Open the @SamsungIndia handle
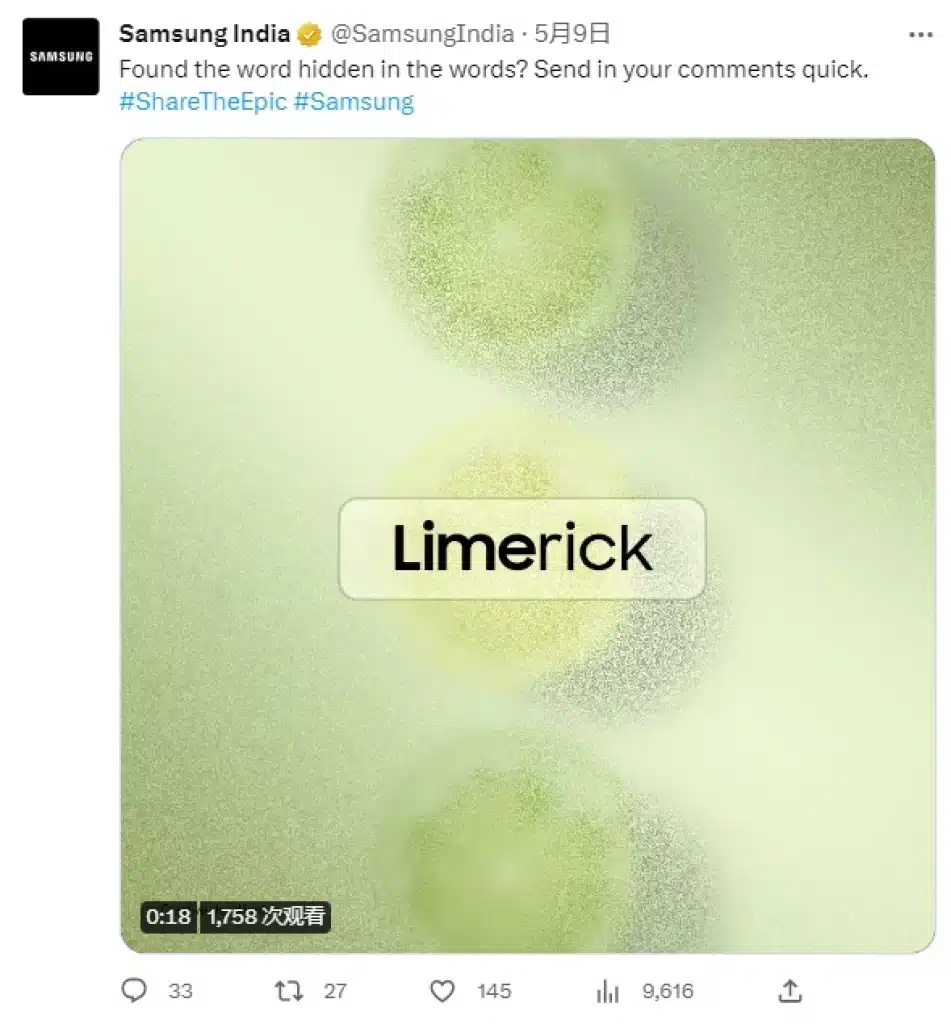The height and width of the screenshot is (1024, 951). (421, 35)
